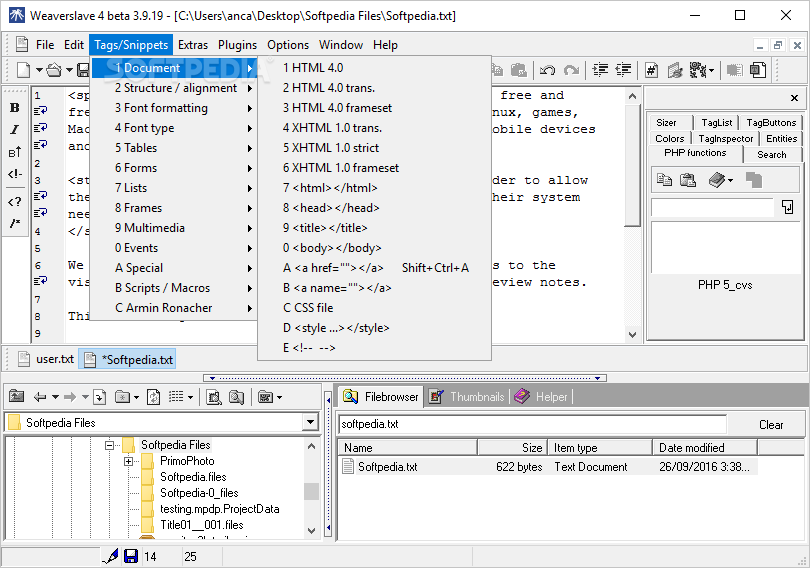Click the B-with-arrow left sidebar icon

14,152
